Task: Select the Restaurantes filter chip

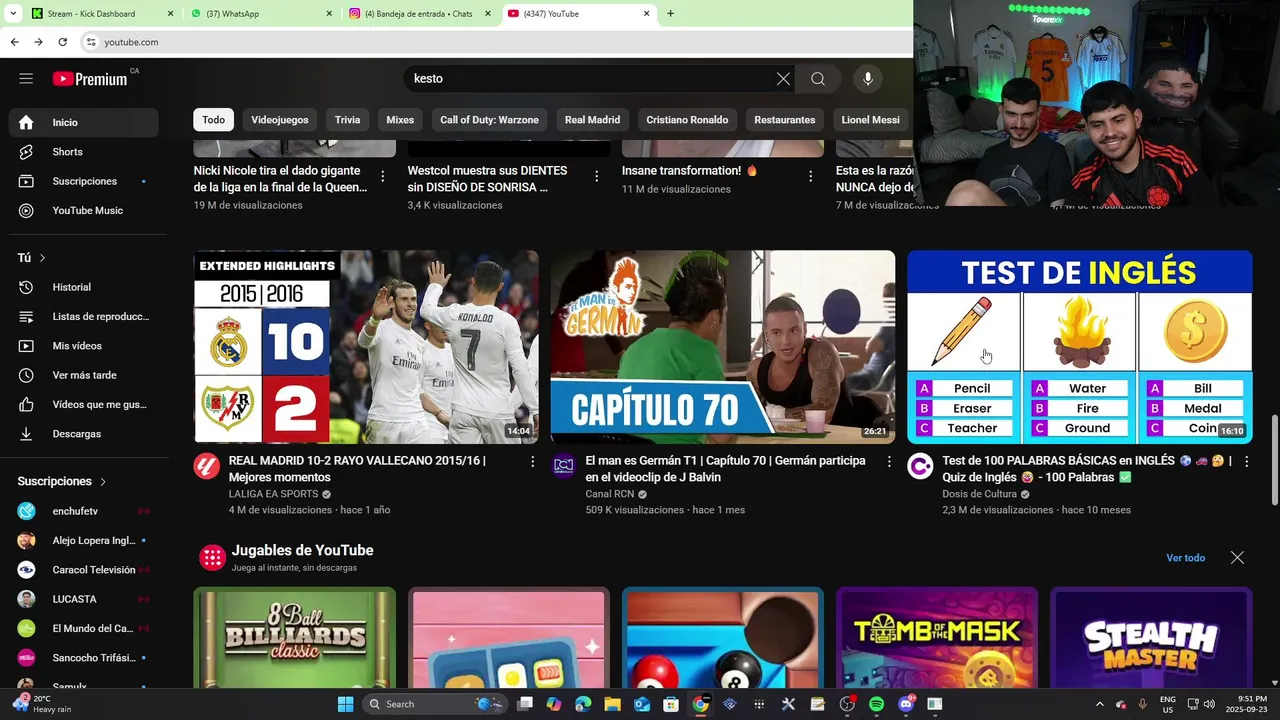Action: [x=785, y=120]
